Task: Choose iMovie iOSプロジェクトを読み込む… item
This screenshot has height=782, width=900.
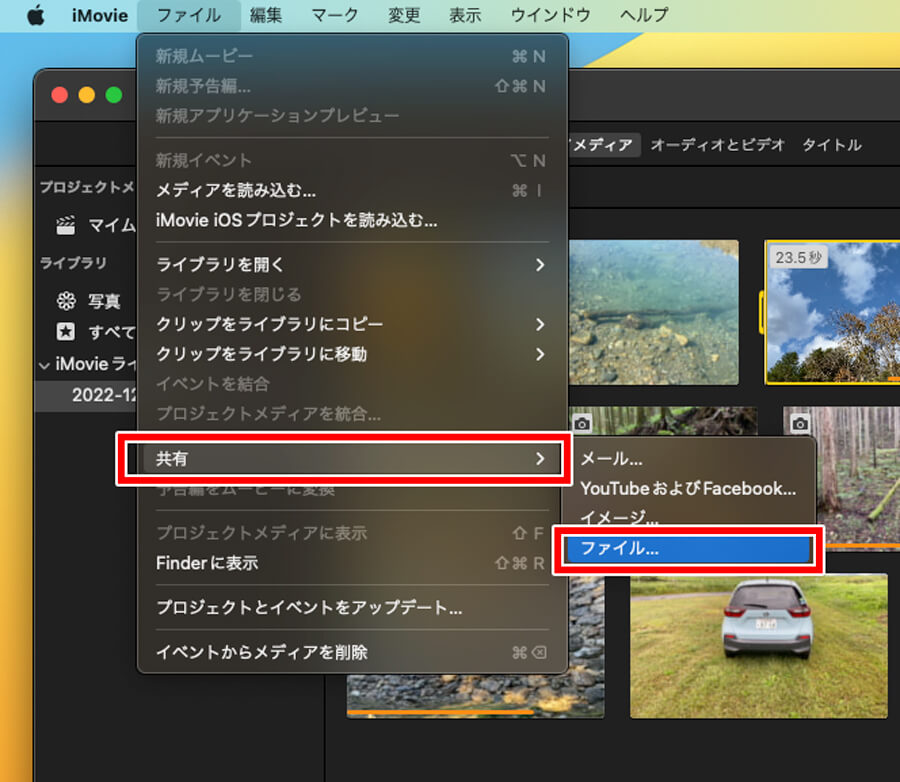Action: 352,220
